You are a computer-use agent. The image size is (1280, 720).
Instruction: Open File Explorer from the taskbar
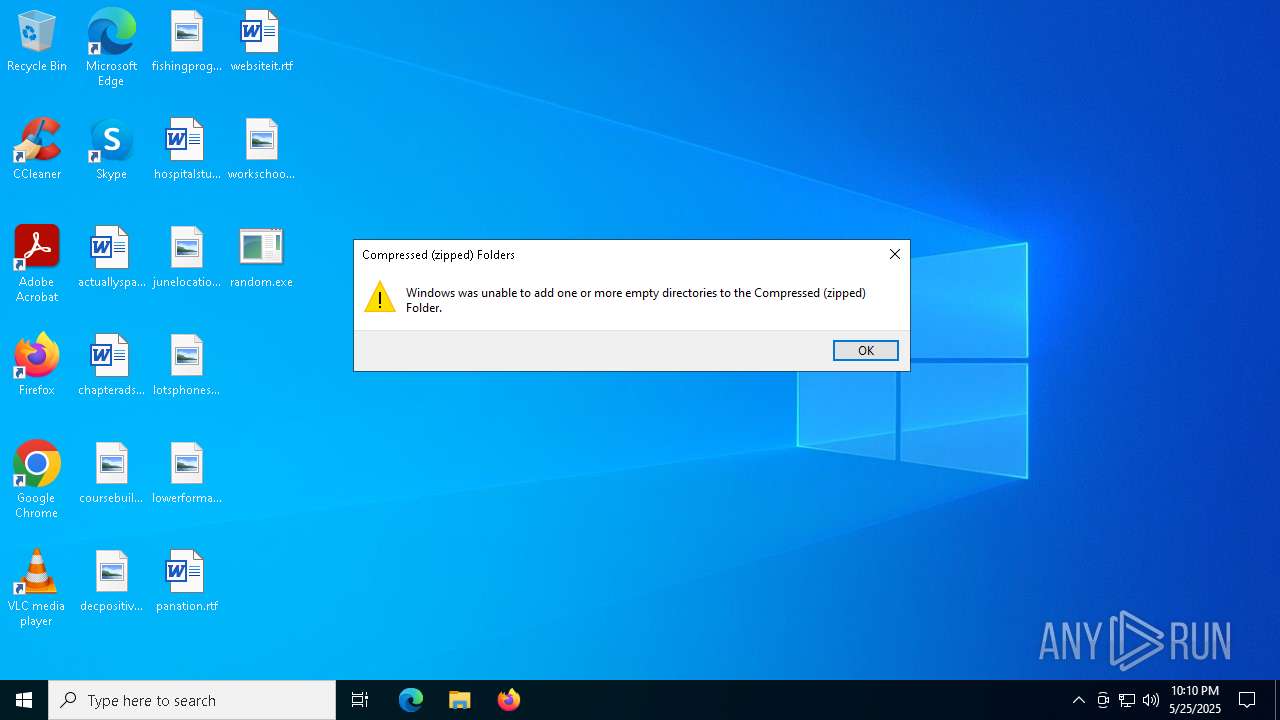(459, 700)
